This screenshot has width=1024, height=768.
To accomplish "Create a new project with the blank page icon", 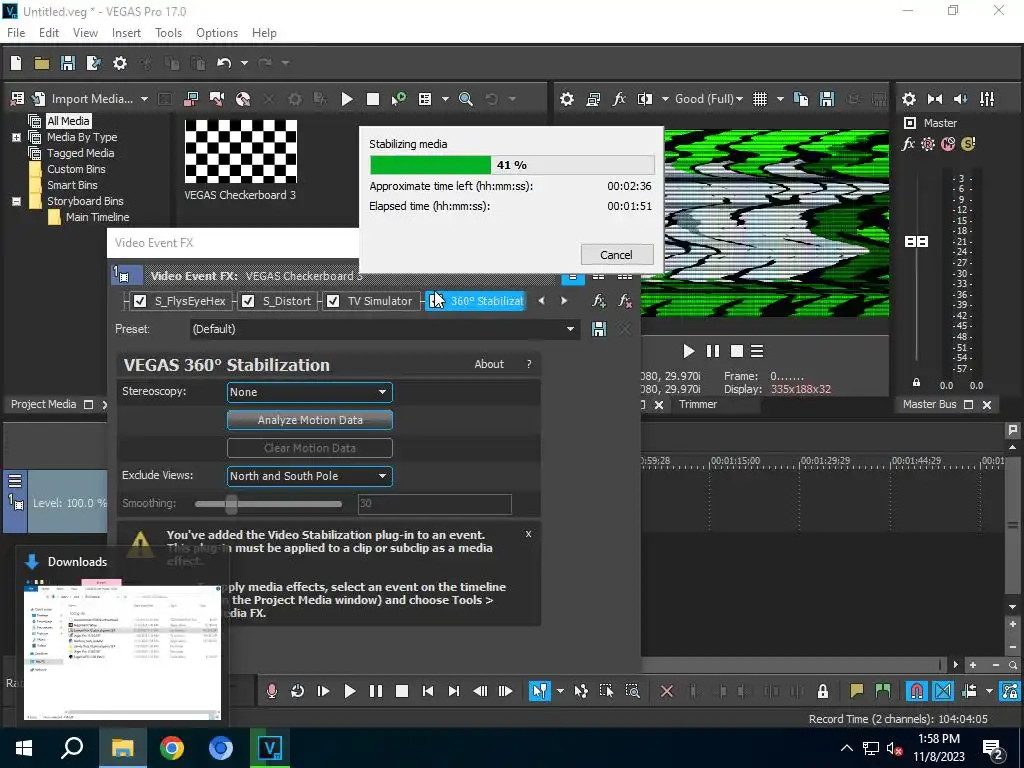I will click(16, 63).
